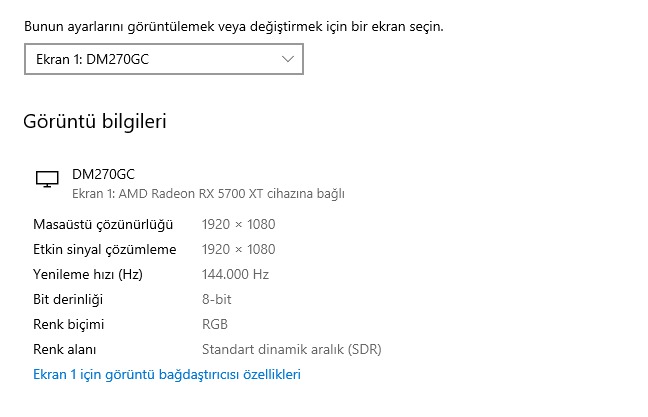
Task: Click the AMD Radeon RX 5700 XT connection text
Action: pyautogui.click(x=215, y=192)
